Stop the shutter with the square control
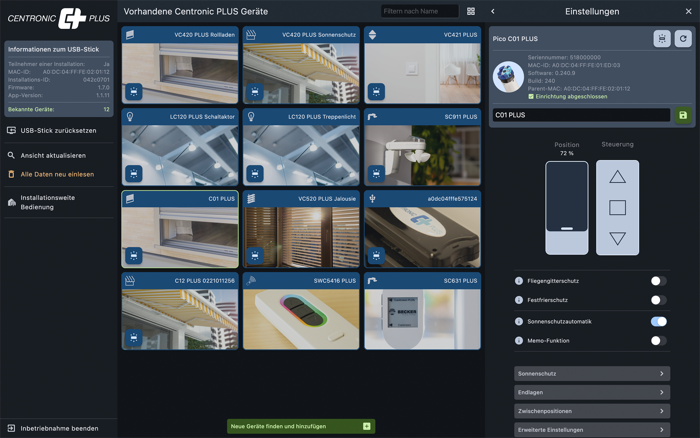The width and height of the screenshot is (700, 438). (x=617, y=208)
